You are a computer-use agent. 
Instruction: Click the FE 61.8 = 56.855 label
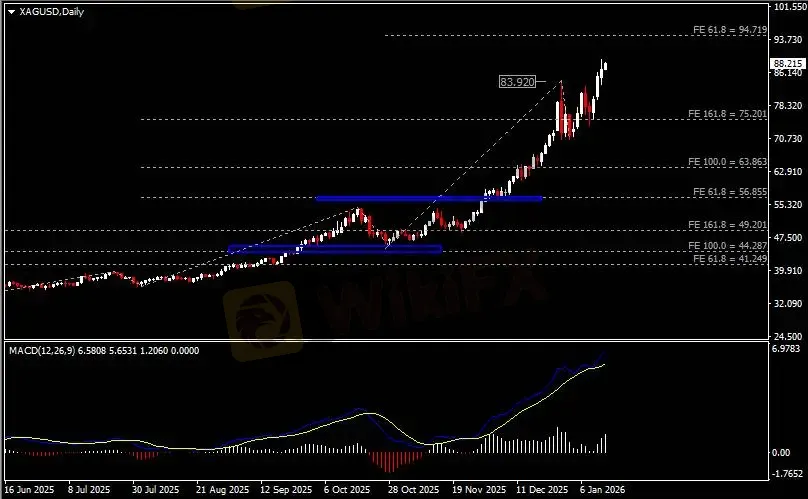pyautogui.click(x=730, y=191)
